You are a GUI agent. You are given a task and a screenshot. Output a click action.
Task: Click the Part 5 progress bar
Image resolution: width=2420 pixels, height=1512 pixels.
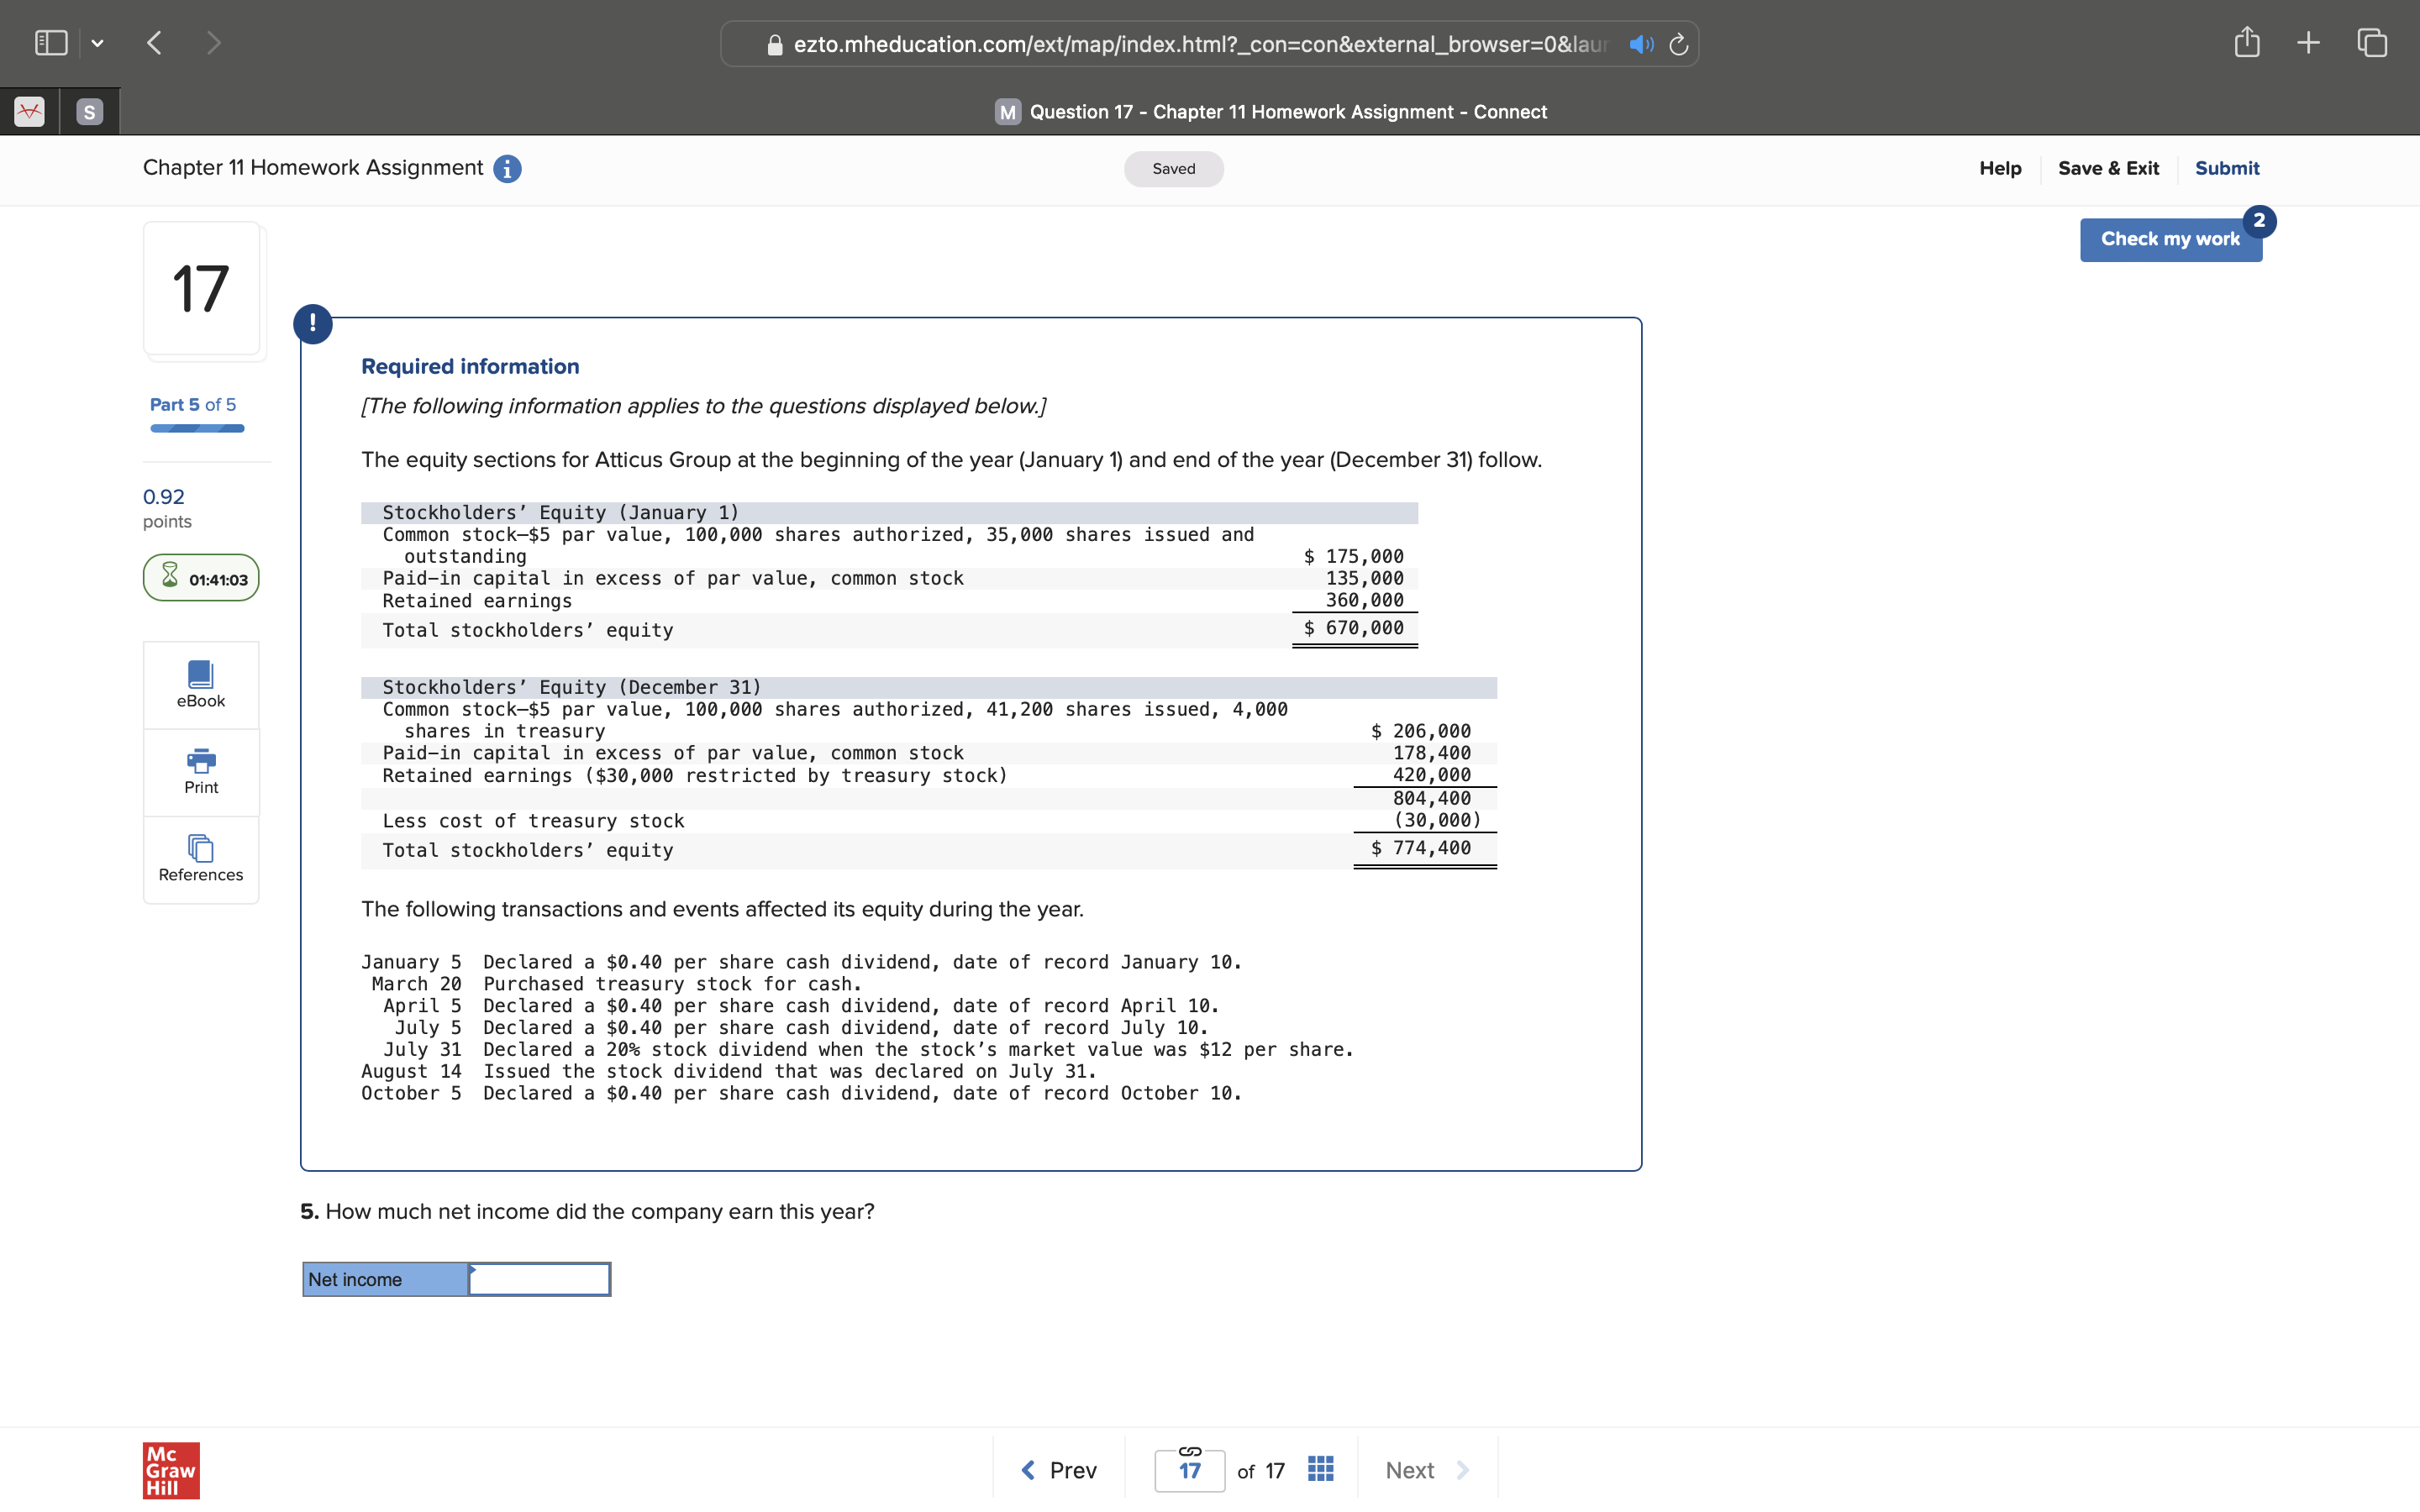tap(197, 428)
